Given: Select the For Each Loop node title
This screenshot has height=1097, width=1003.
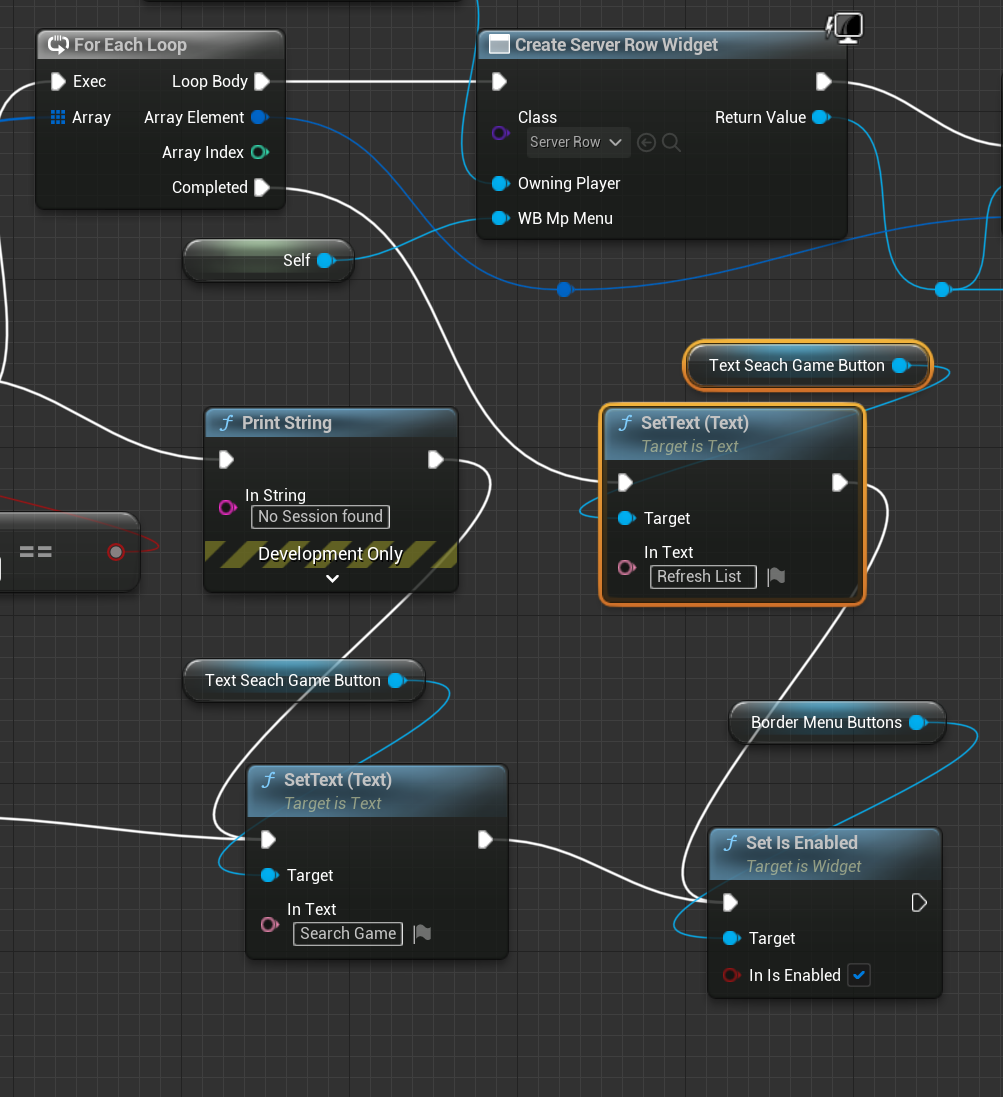Looking at the screenshot, I should pos(130,45).
